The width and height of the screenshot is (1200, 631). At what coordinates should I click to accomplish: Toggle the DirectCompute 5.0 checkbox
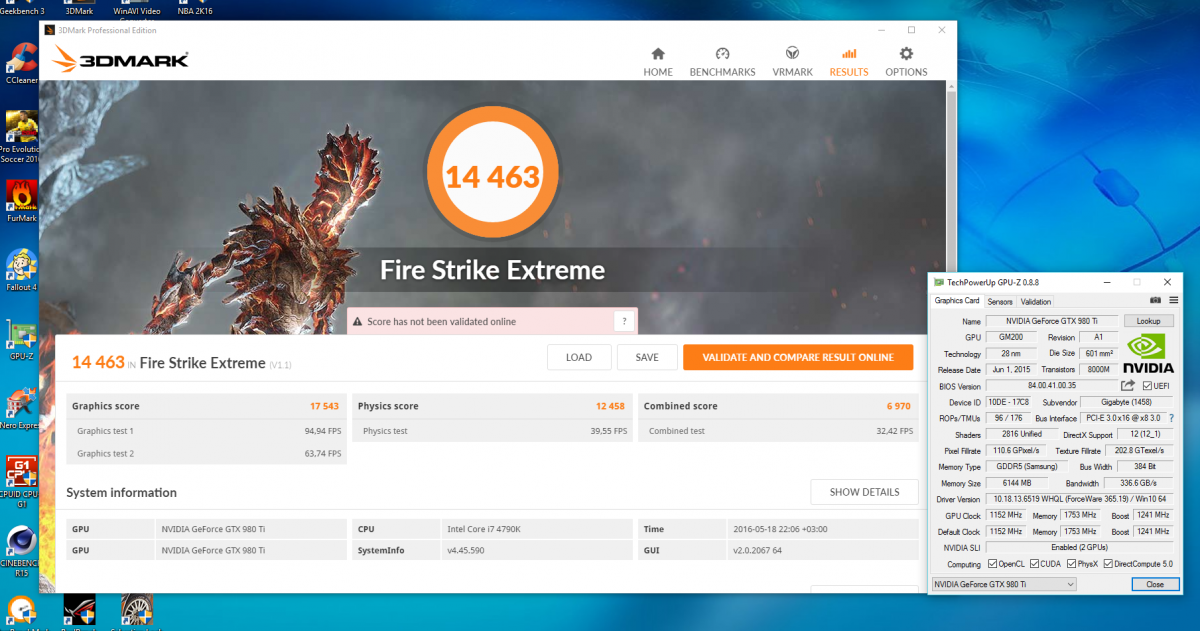pos(1108,564)
